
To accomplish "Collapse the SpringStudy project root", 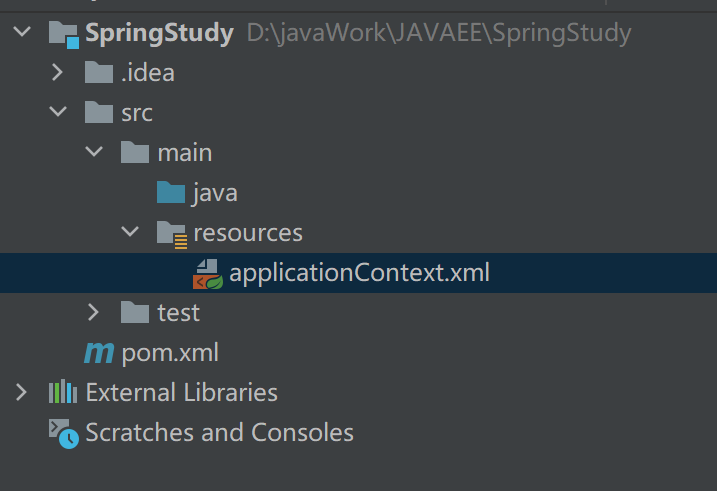I will [22, 32].
